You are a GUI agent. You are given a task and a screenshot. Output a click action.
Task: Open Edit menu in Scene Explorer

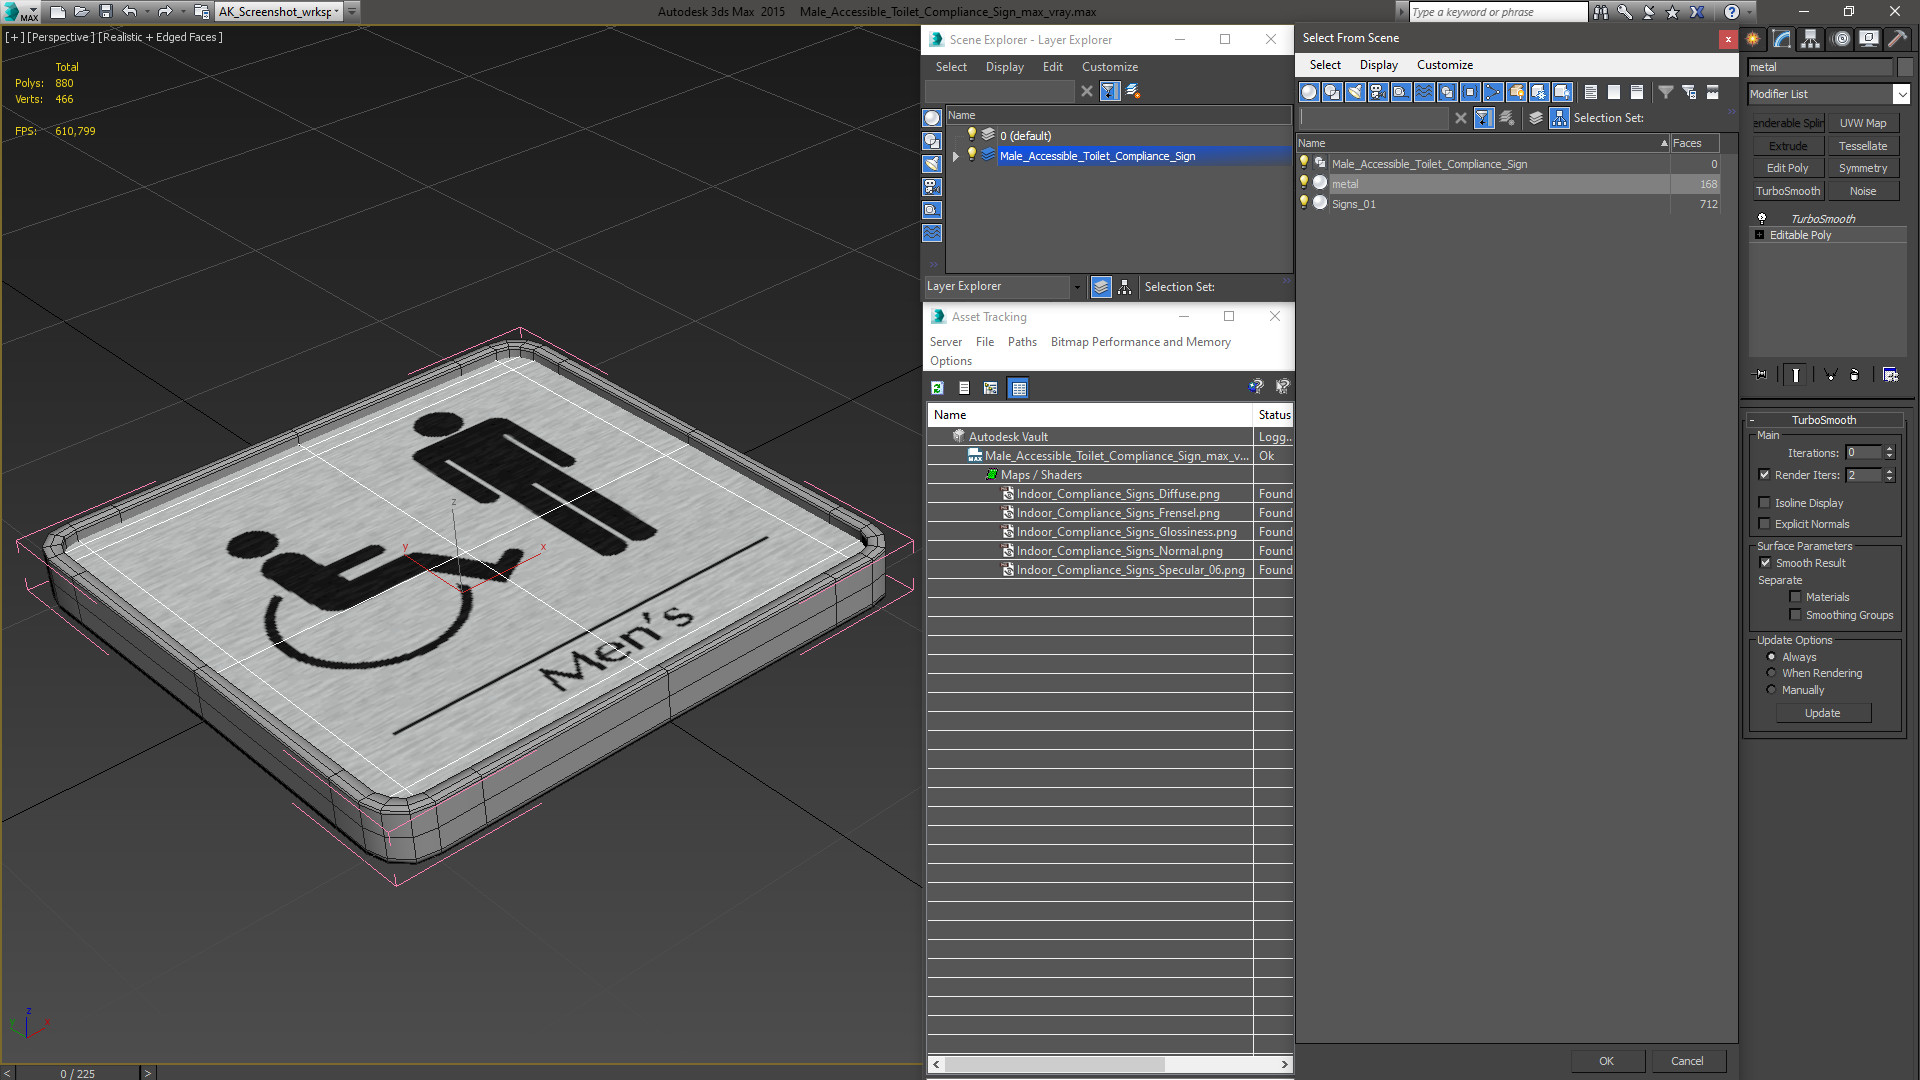click(1052, 67)
